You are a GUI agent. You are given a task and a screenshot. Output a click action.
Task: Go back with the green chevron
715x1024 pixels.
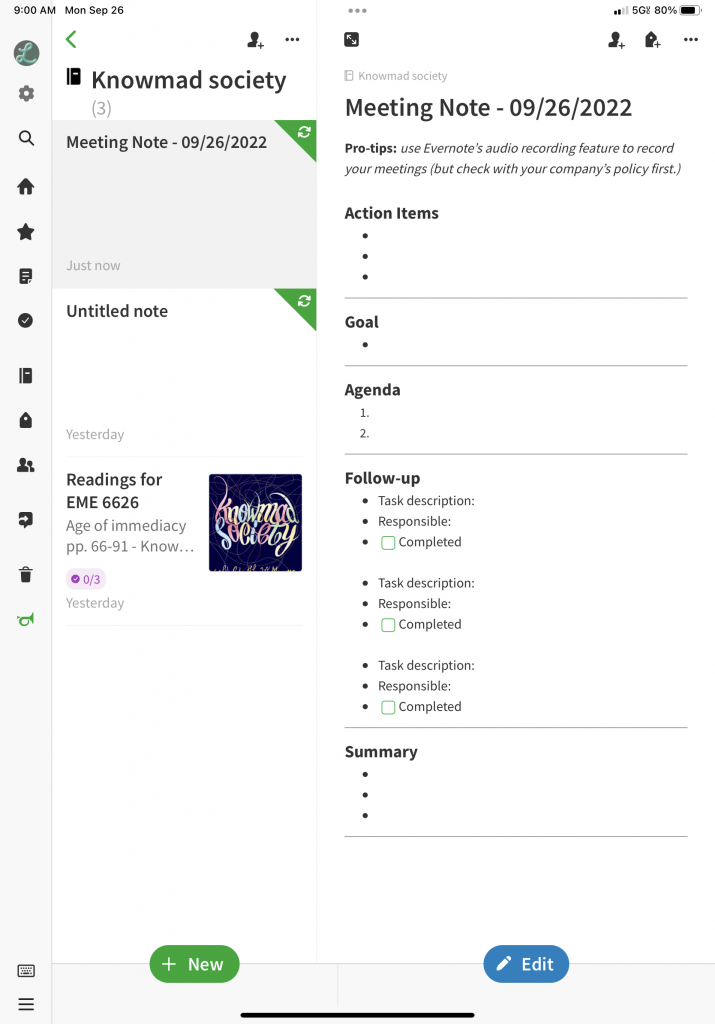tap(71, 39)
